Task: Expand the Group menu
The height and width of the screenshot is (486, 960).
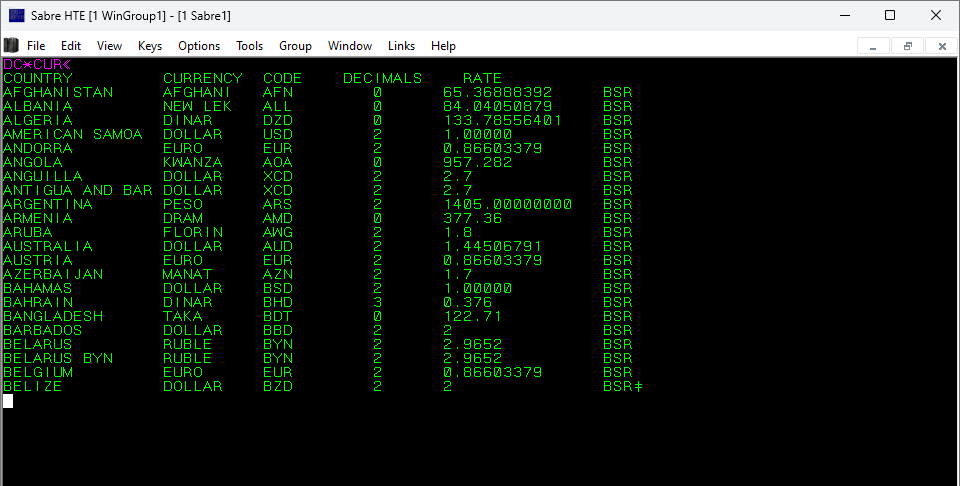Action: 295,46
